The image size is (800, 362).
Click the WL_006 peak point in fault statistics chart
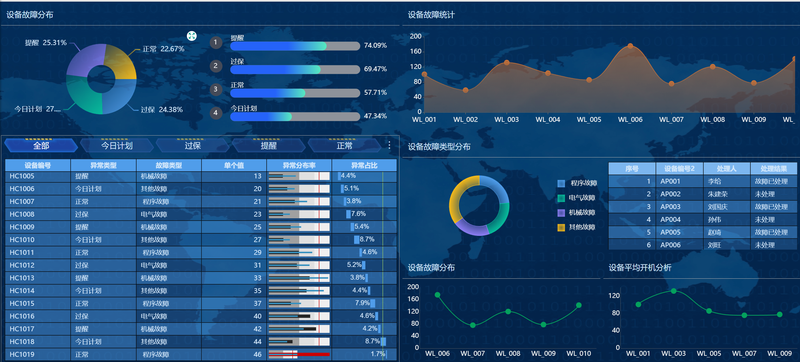[x=631, y=46]
